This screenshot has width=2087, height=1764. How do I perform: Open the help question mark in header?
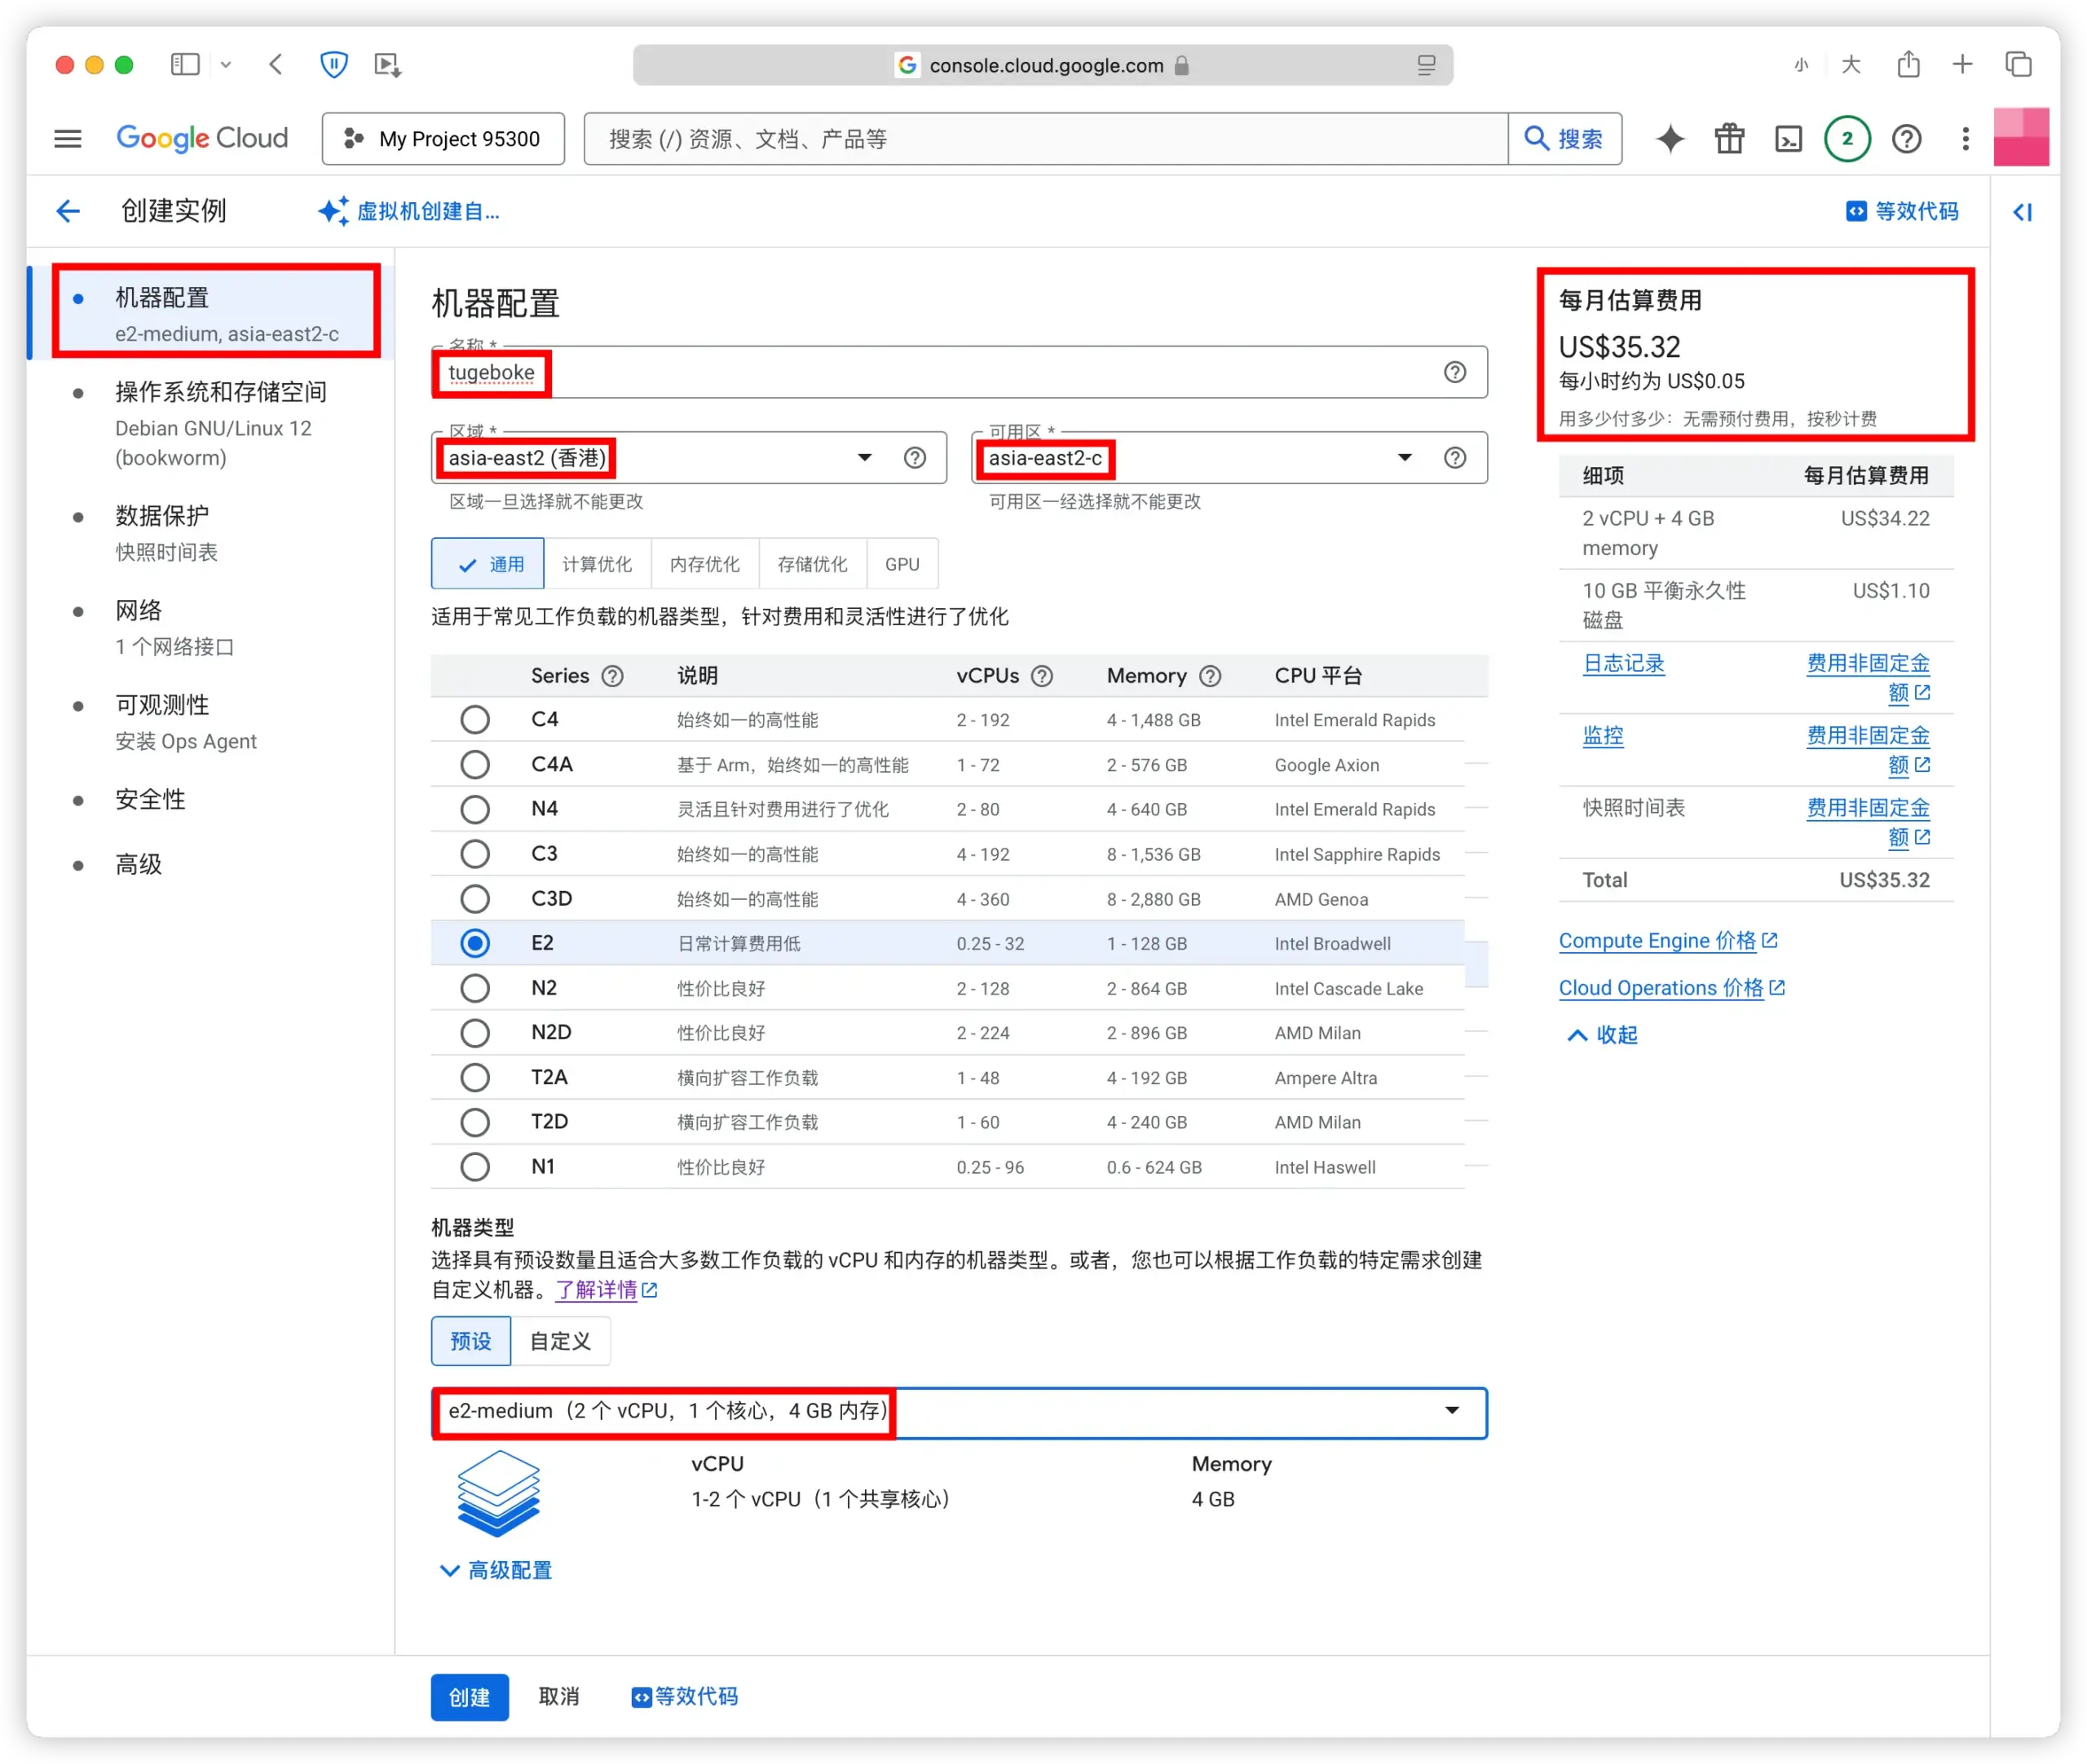pos(1906,138)
